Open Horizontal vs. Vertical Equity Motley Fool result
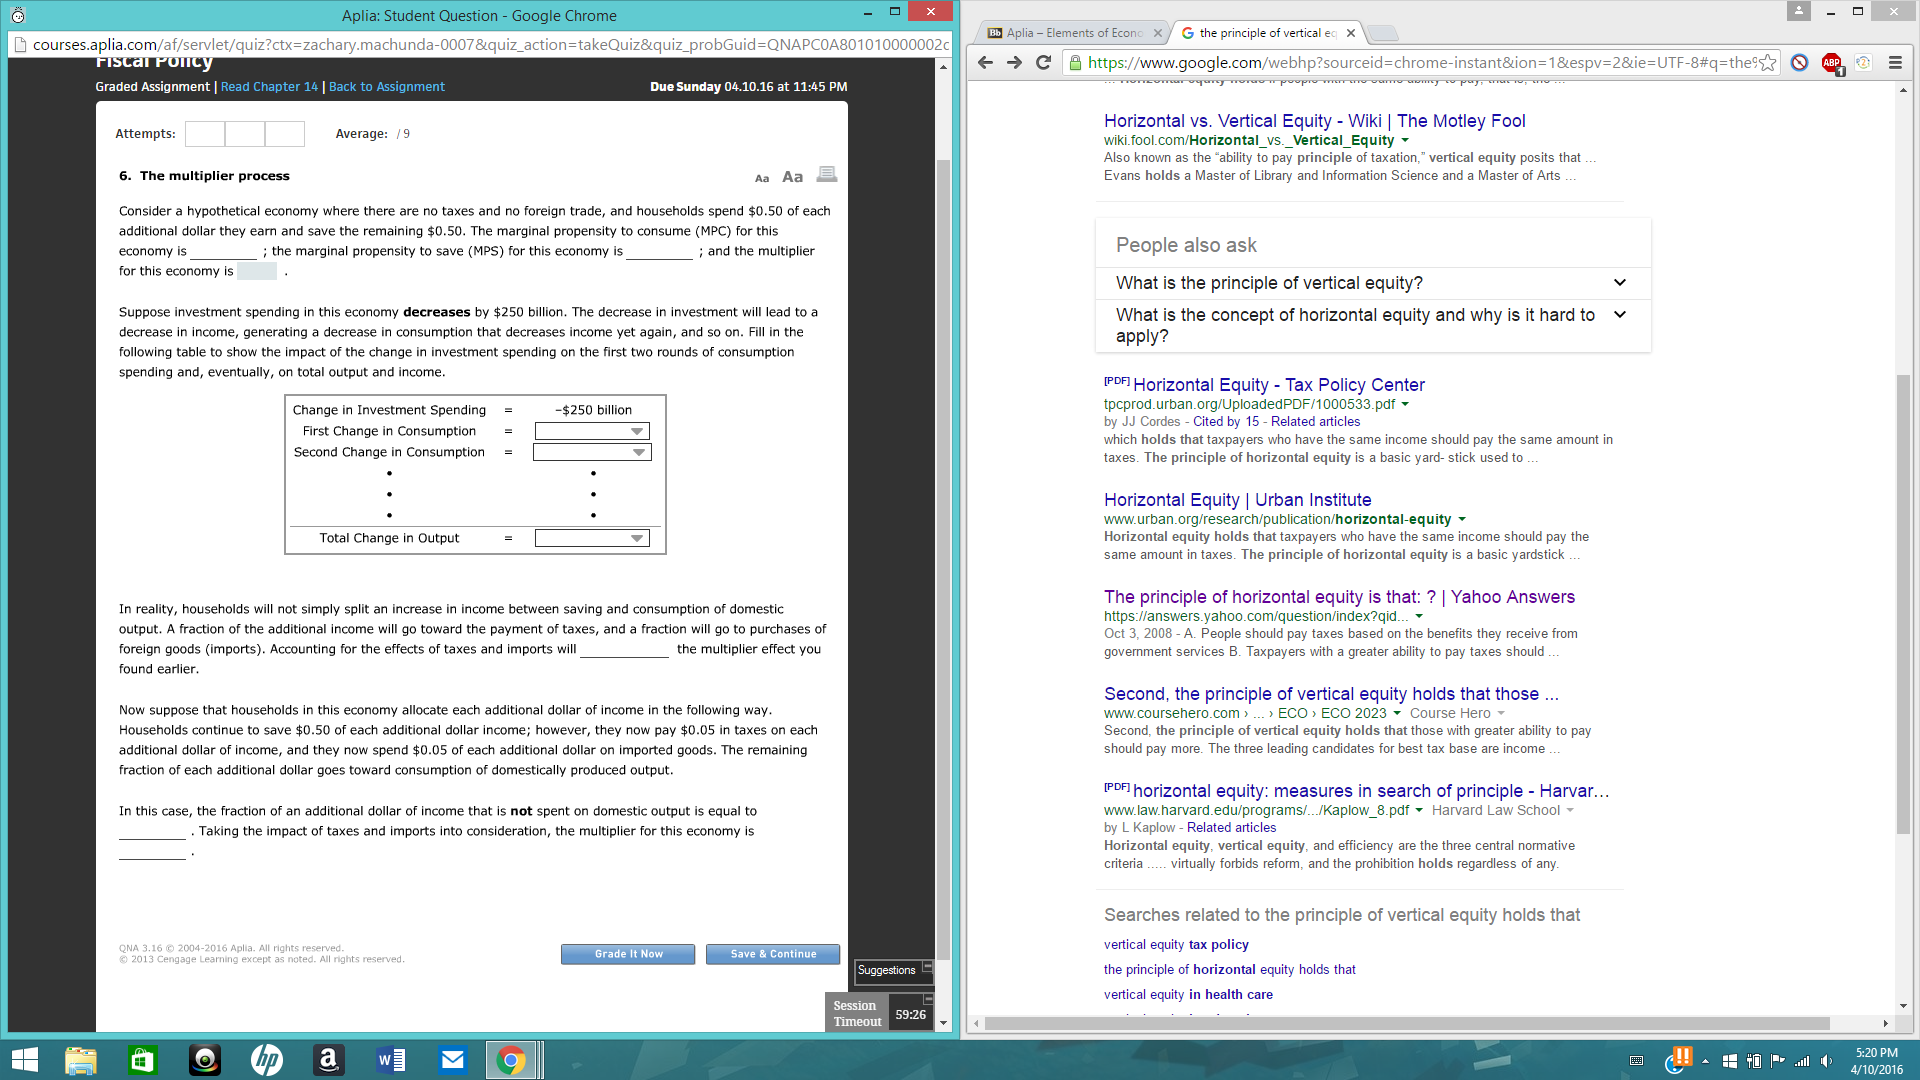The width and height of the screenshot is (1920, 1080). [1314, 121]
